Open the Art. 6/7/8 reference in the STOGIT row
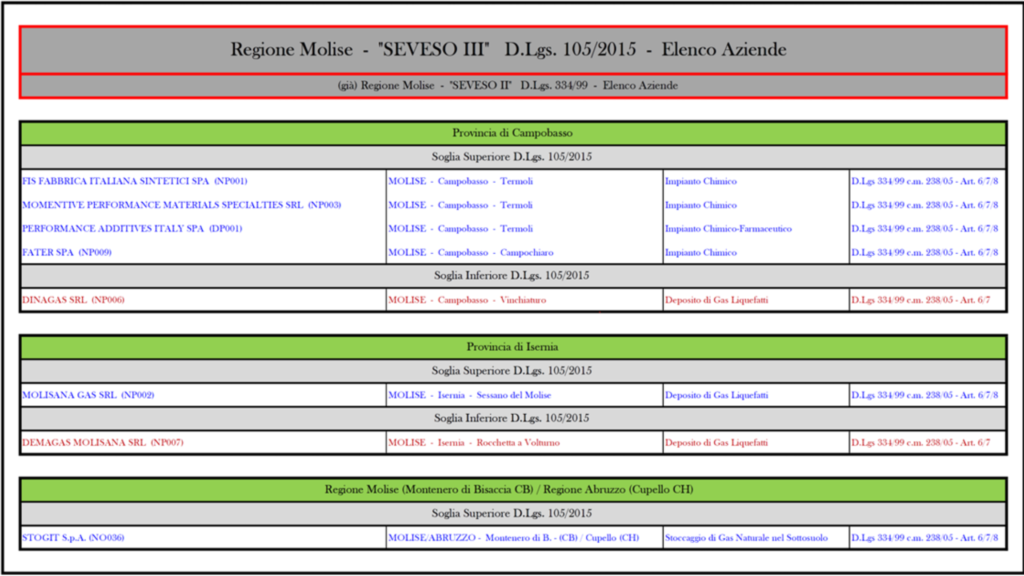The image size is (1024, 576). coord(925,538)
